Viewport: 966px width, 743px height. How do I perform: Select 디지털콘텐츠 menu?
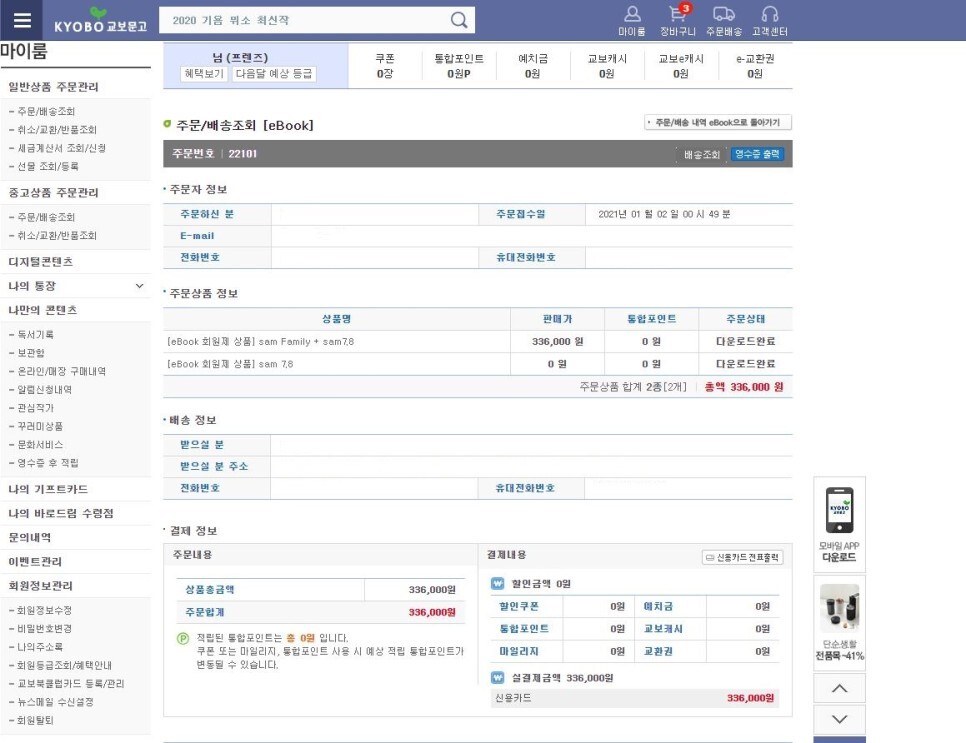pos(41,262)
